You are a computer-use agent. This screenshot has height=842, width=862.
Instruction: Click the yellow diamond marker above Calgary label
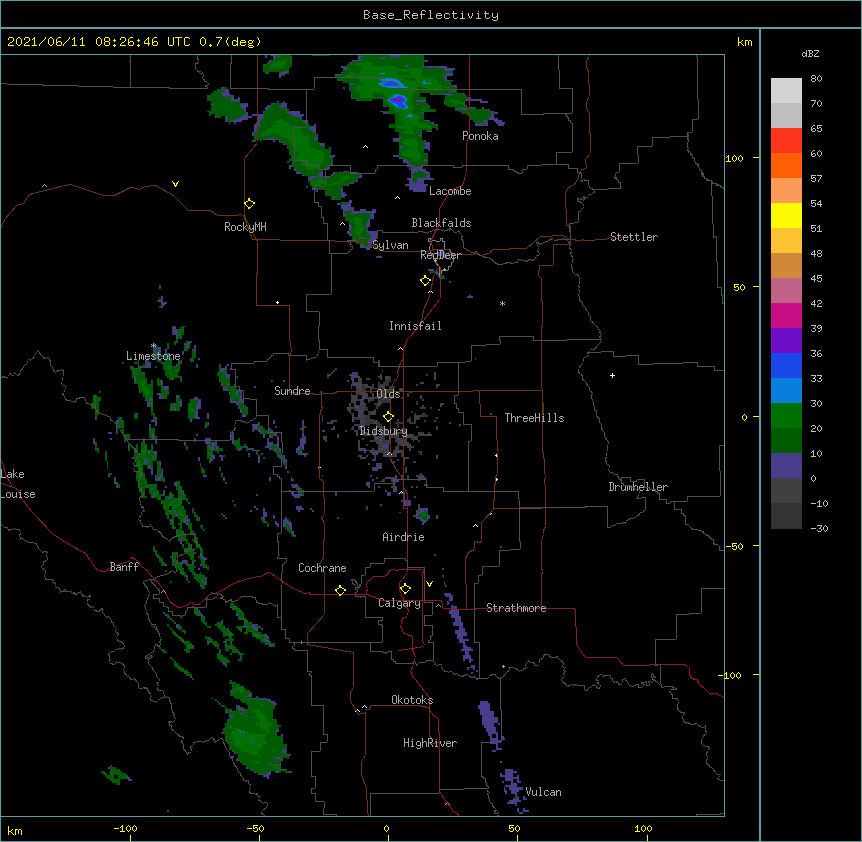click(x=405, y=589)
